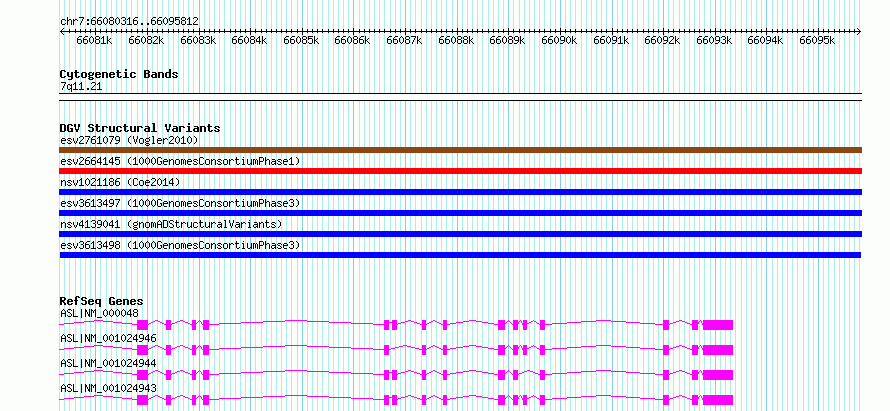
Task: Open the nsv1021186 (Coe2014) variant label
Action: coord(120,182)
